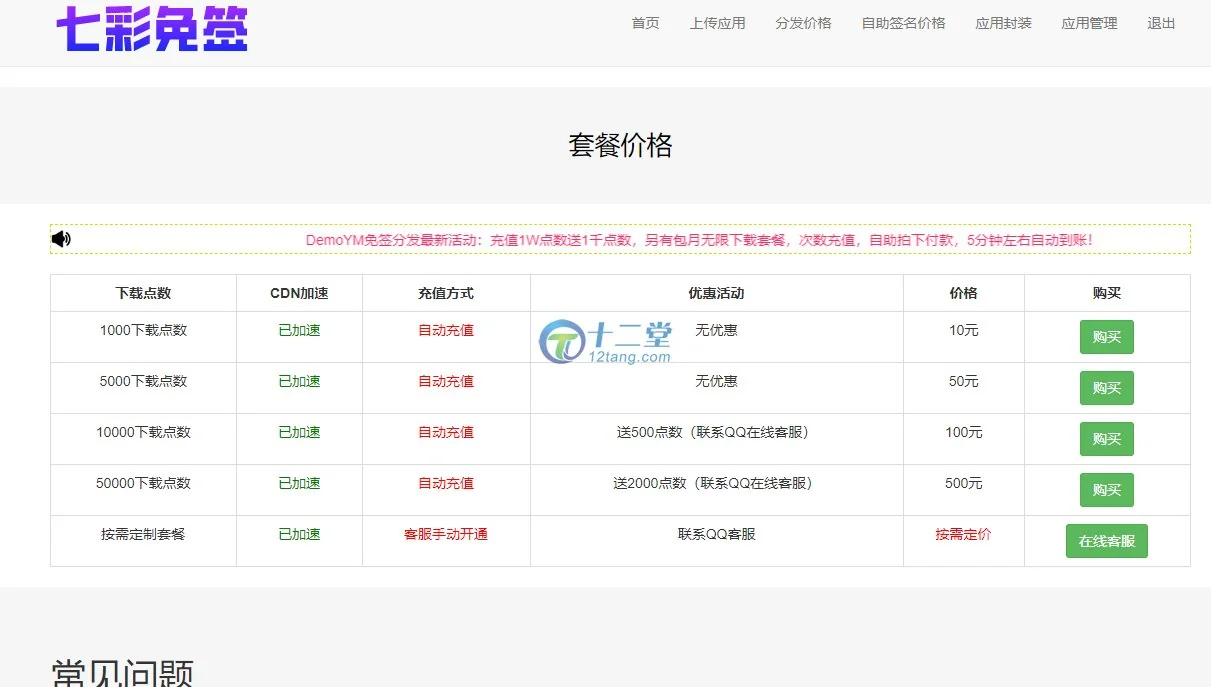Open the 应用封装 menu item
This screenshot has width=1211, height=687.
pos(1003,23)
